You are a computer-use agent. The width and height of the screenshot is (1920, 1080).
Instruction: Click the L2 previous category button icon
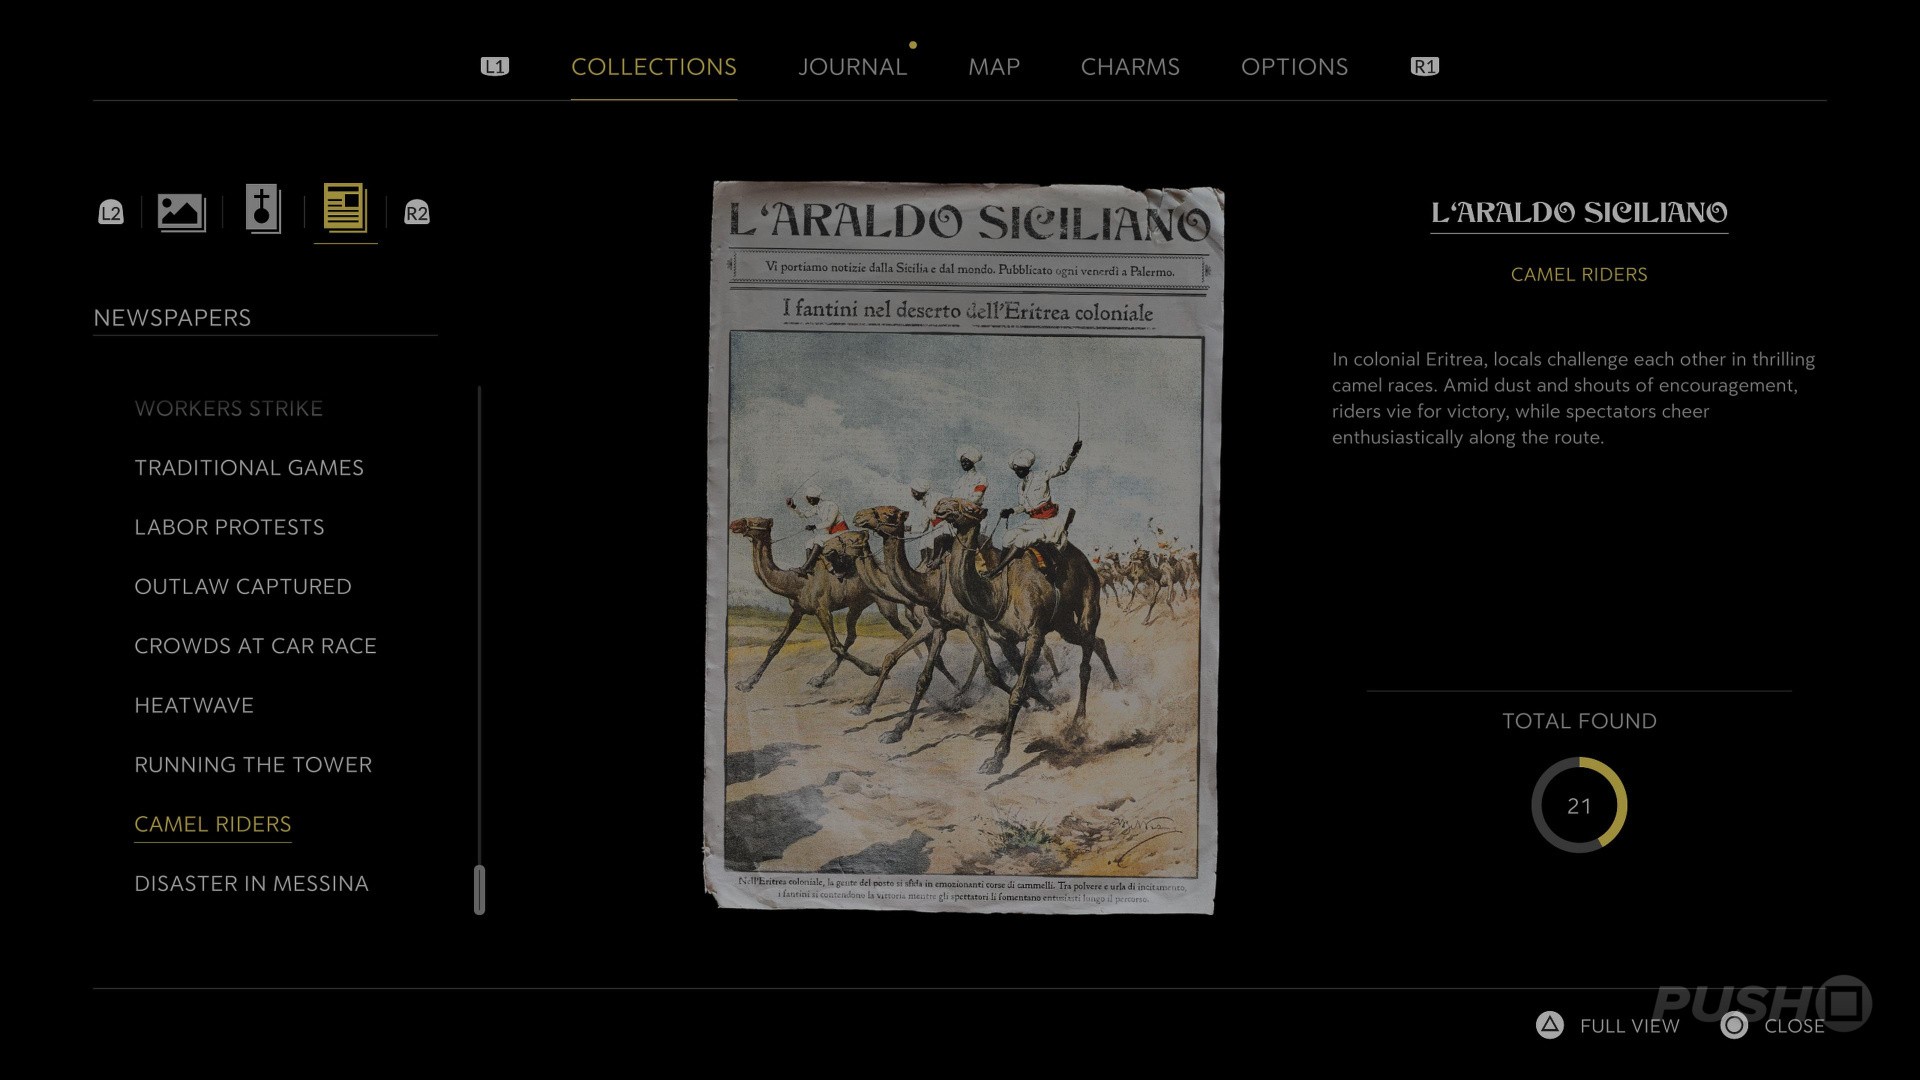coord(111,213)
